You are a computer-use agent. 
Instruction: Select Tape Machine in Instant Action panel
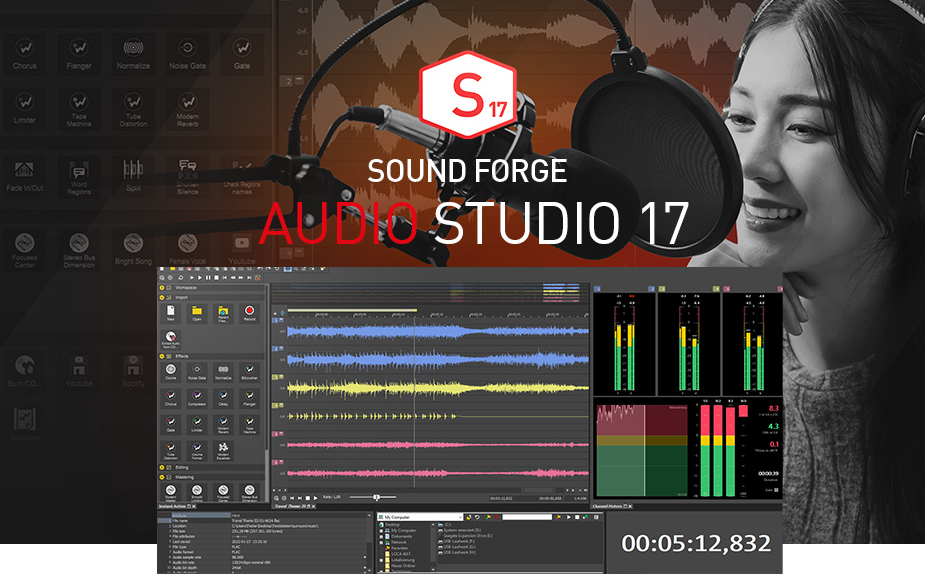(x=250, y=423)
